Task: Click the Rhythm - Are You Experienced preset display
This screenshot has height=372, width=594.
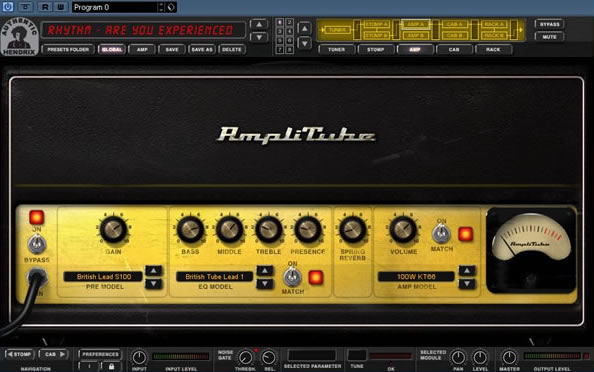Action: pos(143,30)
